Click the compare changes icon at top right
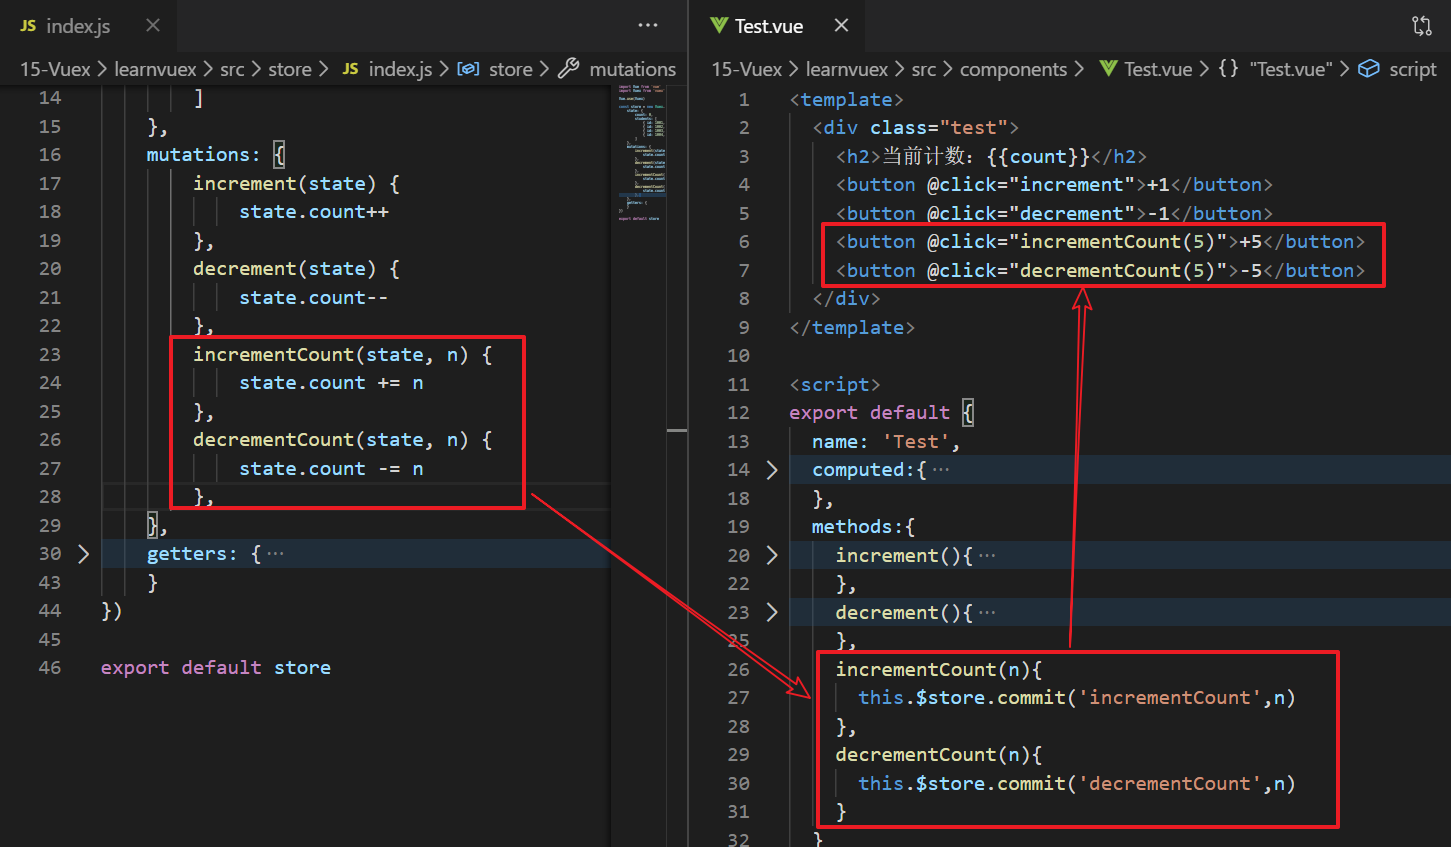 pyautogui.click(x=1421, y=26)
